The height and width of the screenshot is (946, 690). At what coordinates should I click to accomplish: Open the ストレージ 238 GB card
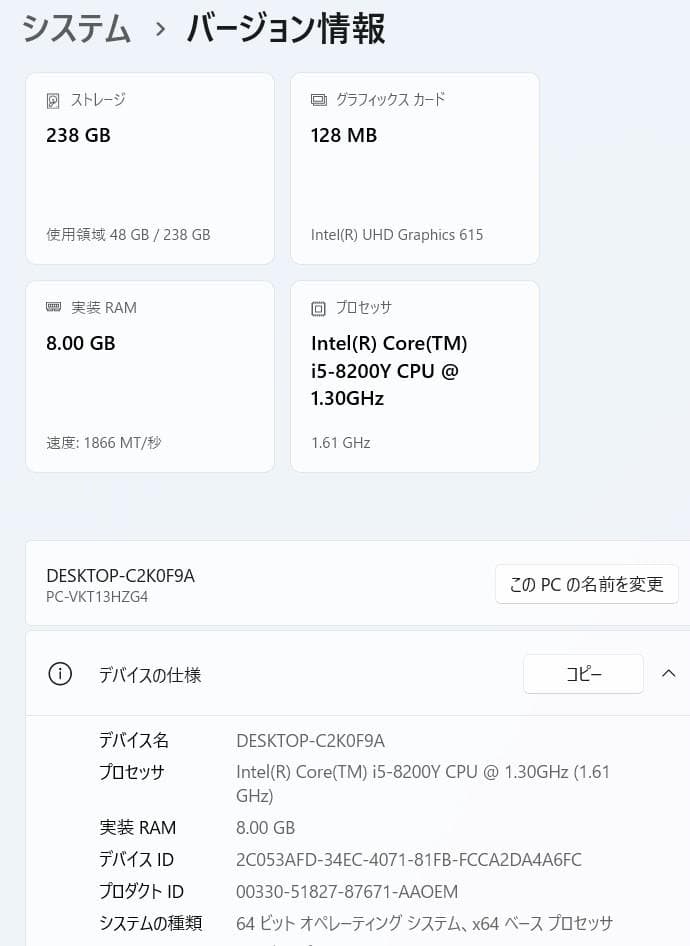tap(149, 168)
